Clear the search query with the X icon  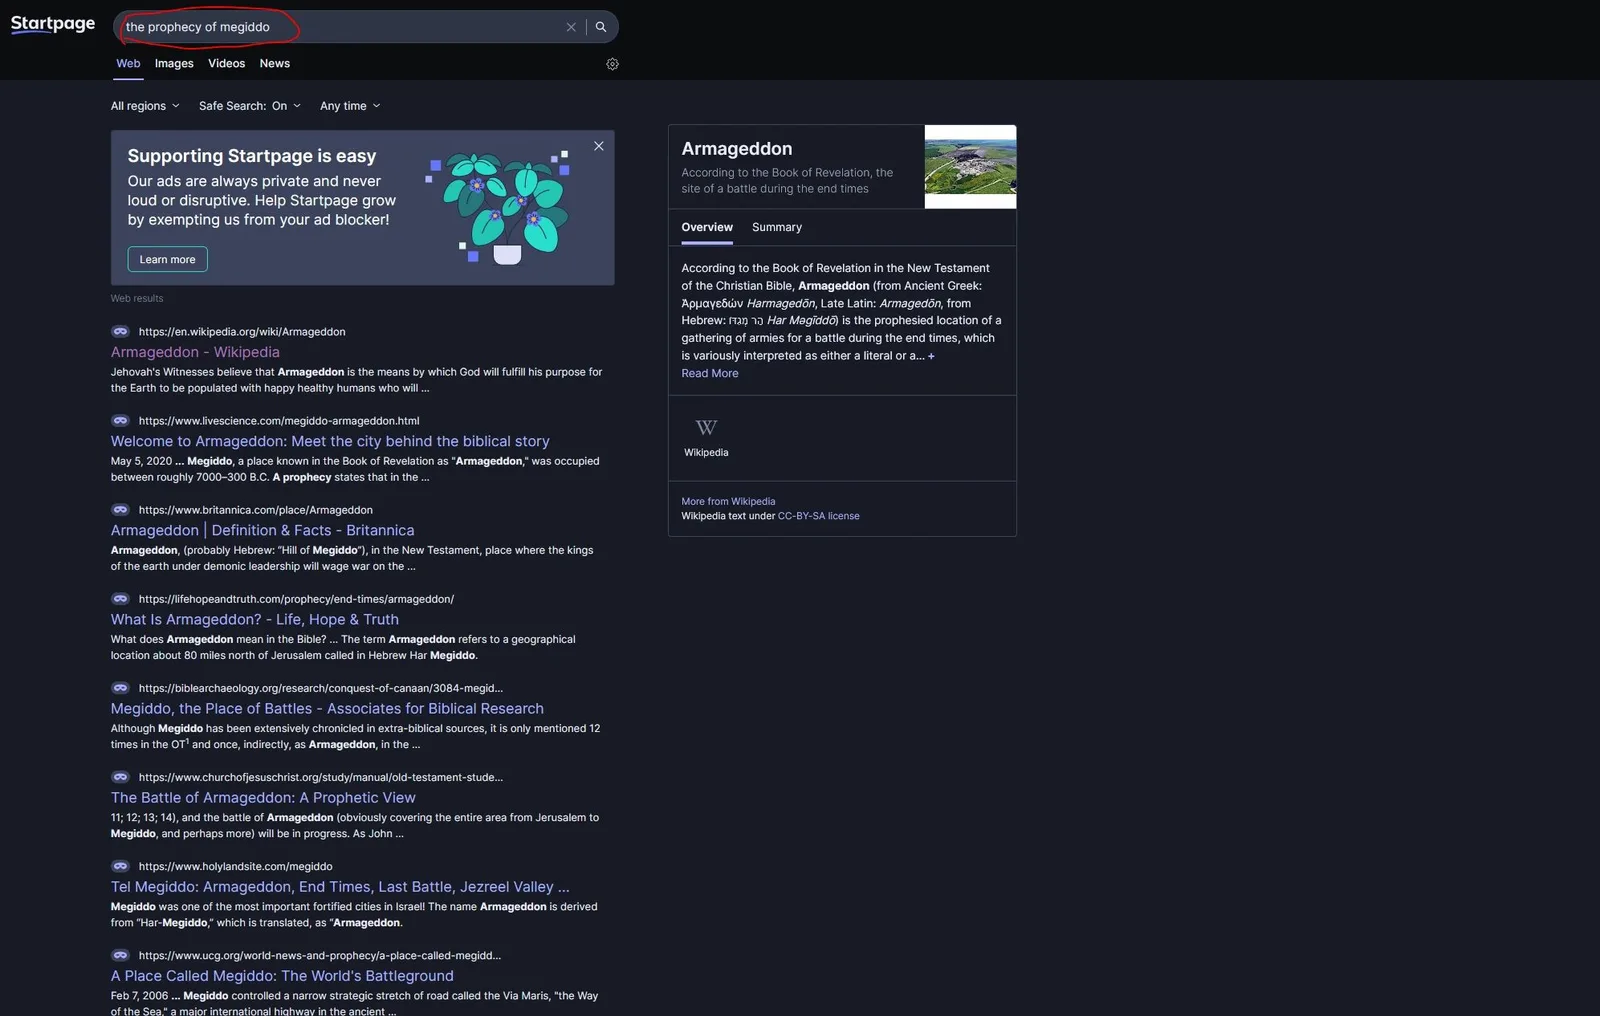pos(571,27)
